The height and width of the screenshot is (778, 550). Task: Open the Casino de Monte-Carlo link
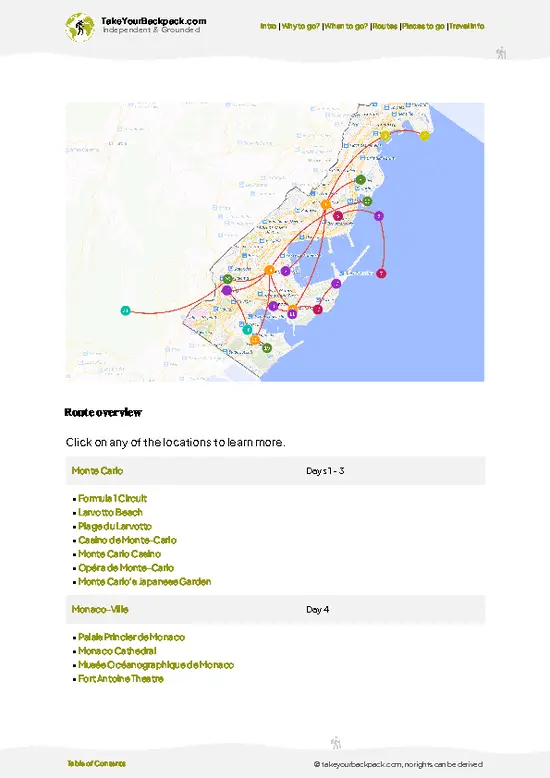point(127,540)
